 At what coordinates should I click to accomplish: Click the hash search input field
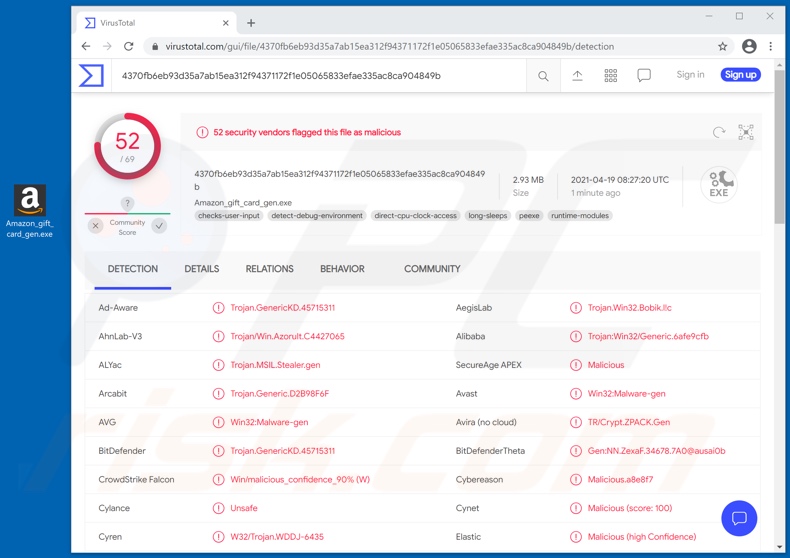tap(320, 76)
